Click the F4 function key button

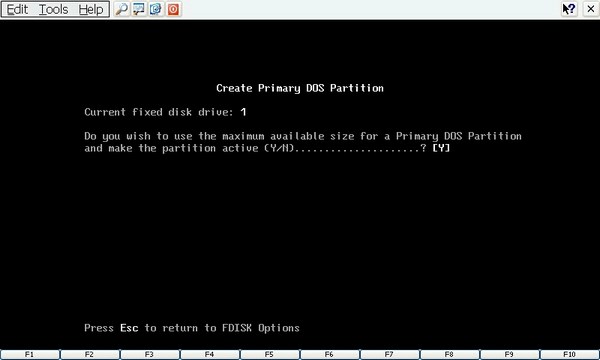[210, 355]
